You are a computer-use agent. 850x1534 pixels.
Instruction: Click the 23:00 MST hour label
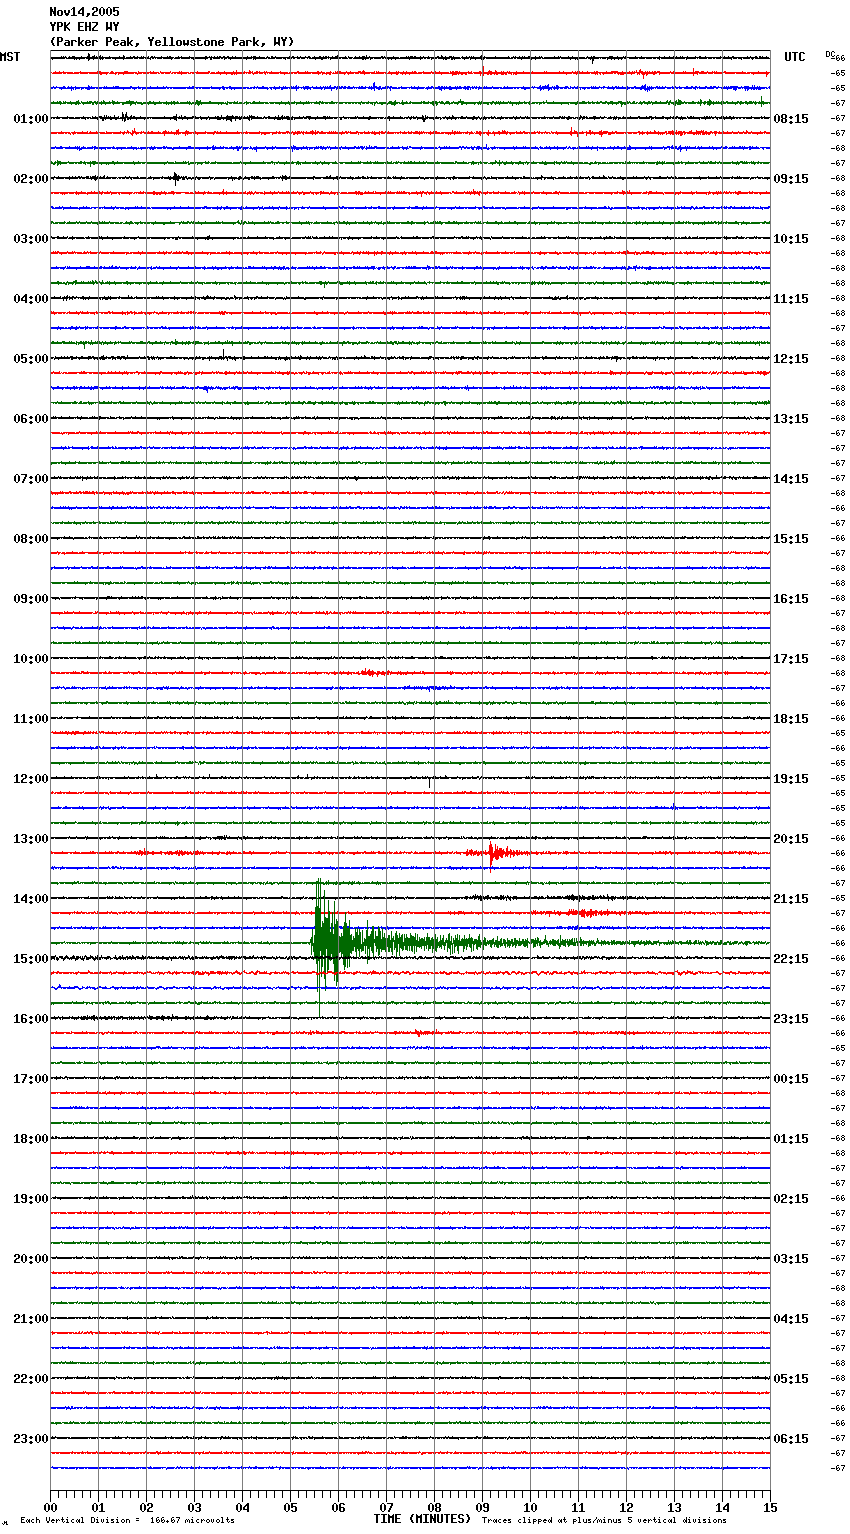pyautogui.click(x=31, y=1439)
